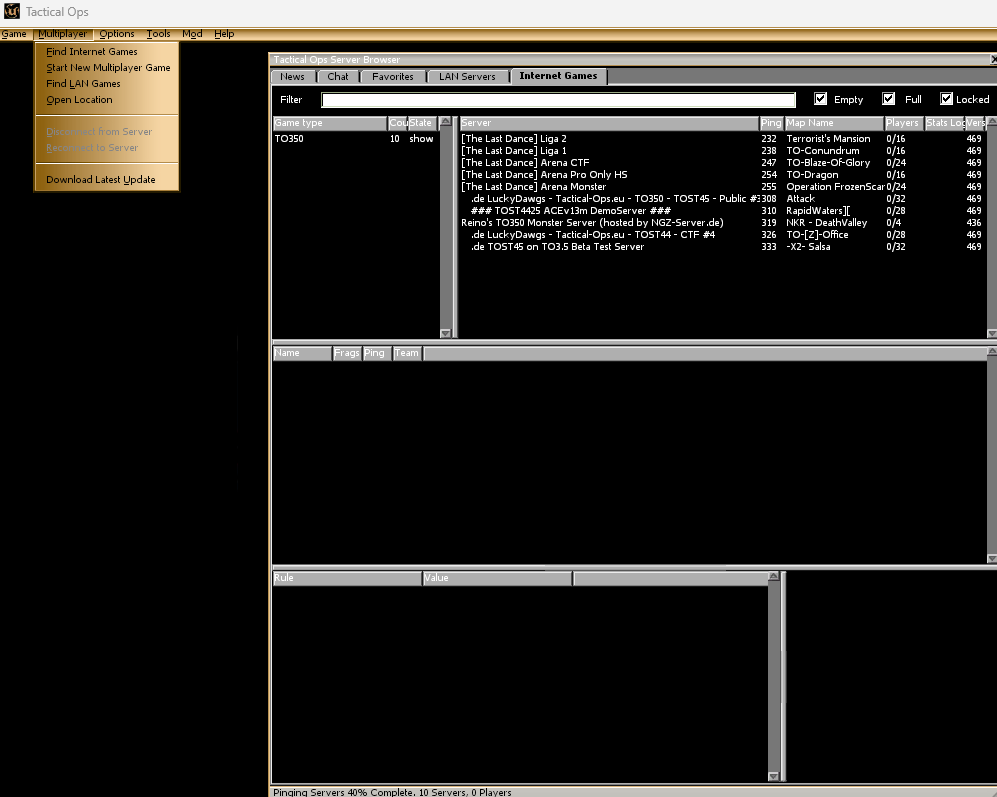Click the game type list scroll-down arrow
Viewport: 997px width, 797px height.
(x=446, y=333)
